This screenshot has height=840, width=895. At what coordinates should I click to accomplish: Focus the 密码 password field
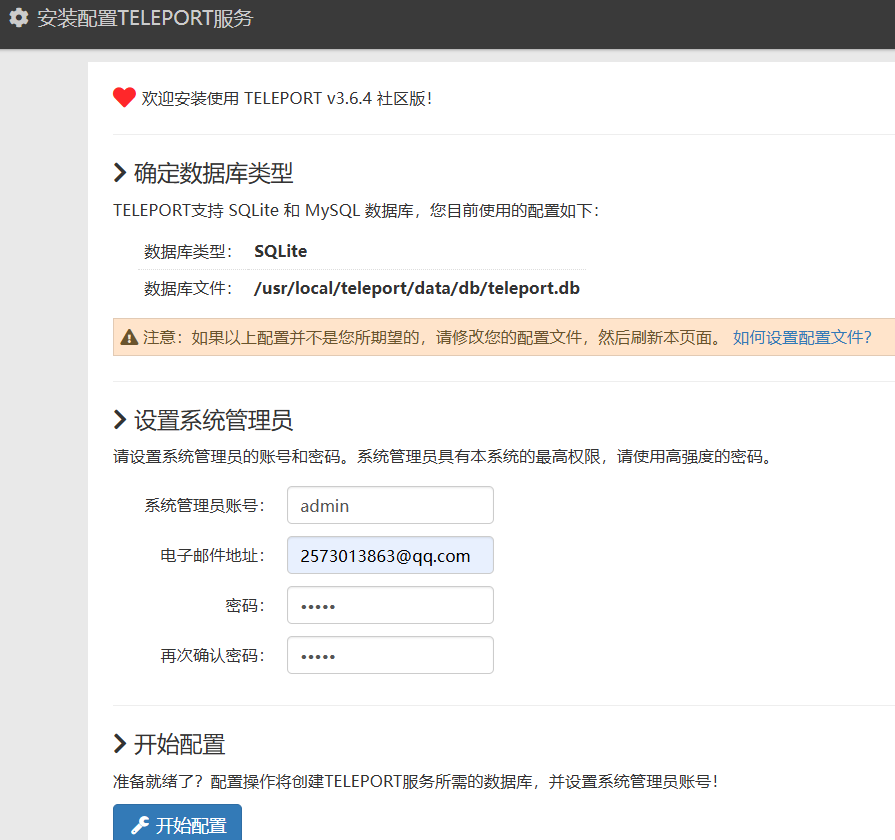[x=390, y=605]
